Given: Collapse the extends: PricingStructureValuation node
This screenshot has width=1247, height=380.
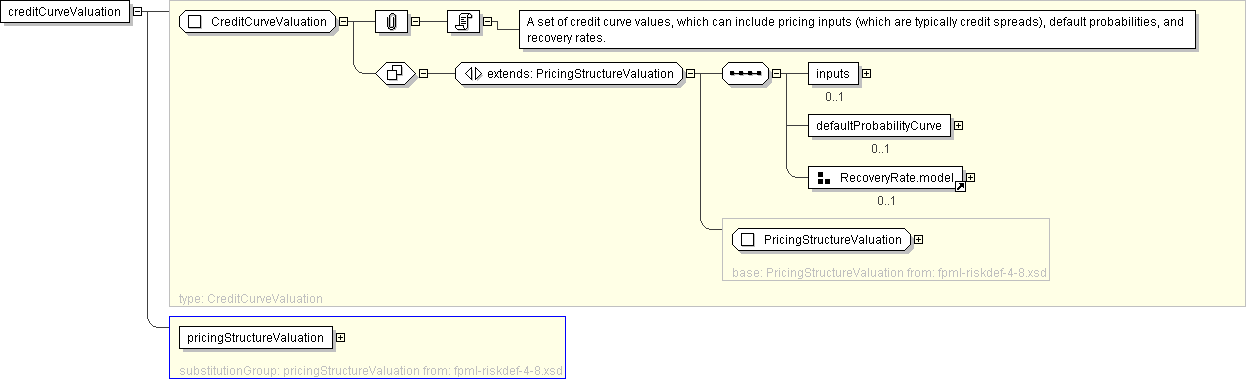Looking at the screenshot, I should (x=690, y=73).
